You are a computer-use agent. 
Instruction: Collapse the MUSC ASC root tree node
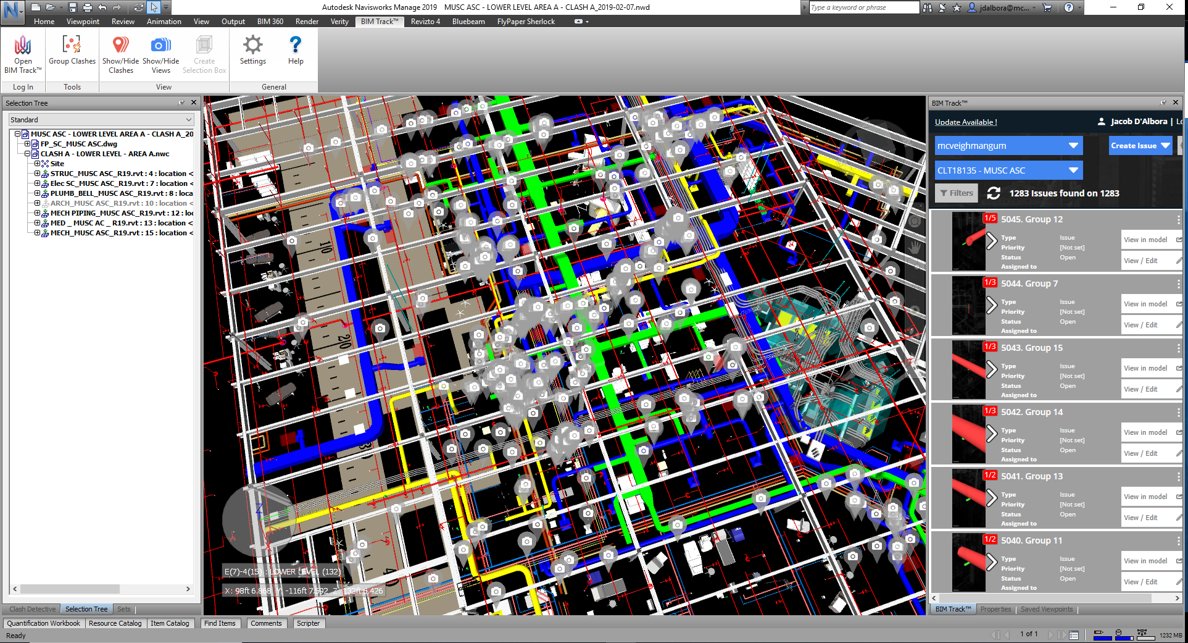coord(17,134)
